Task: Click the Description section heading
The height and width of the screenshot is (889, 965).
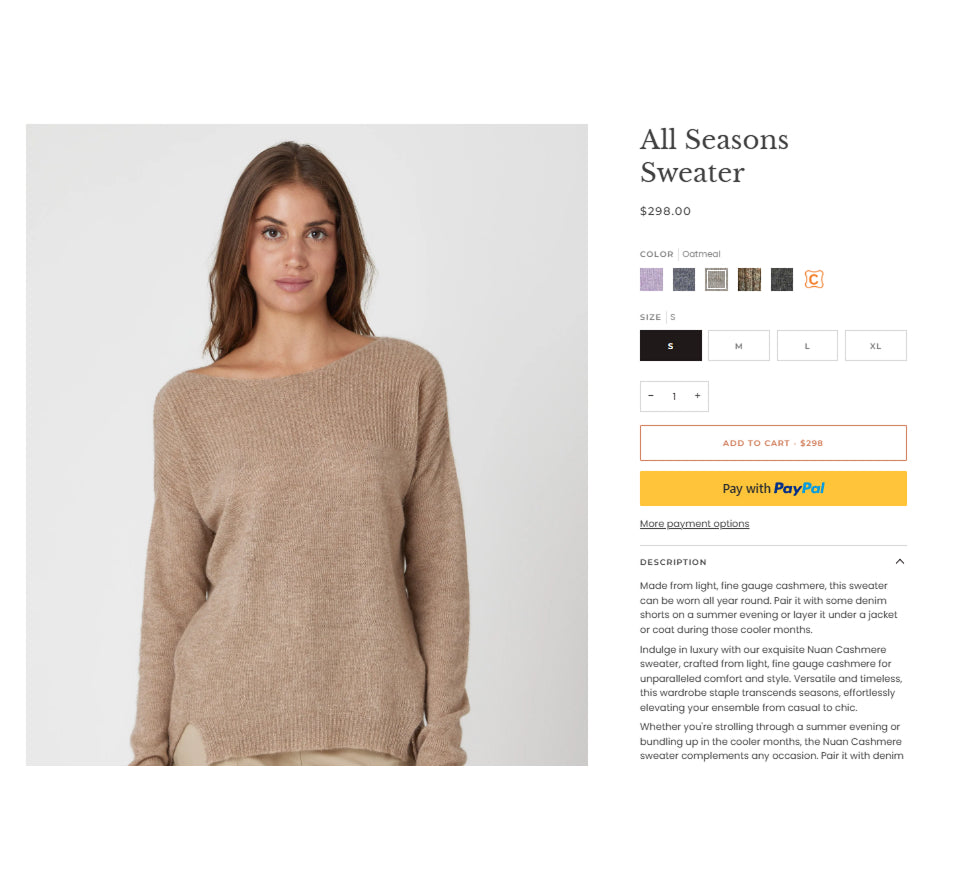Action: pos(673,562)
